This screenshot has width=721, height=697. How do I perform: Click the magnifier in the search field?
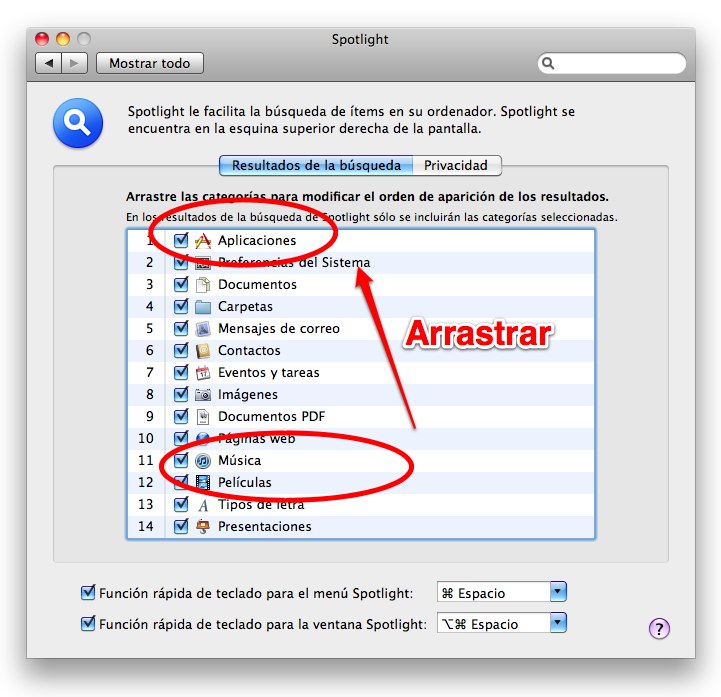(x=548, y=63)
